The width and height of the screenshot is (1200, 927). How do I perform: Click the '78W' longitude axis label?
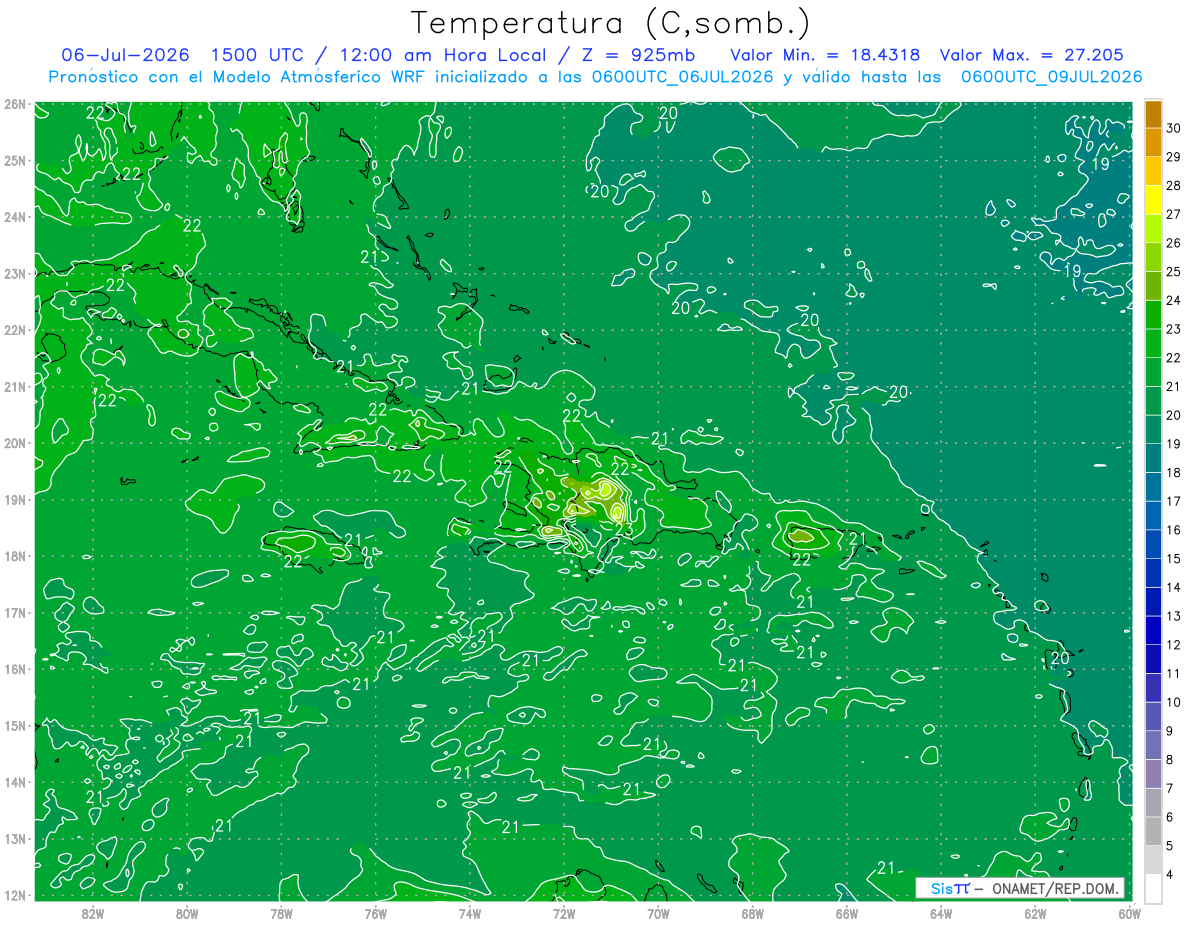coord(281,913)
